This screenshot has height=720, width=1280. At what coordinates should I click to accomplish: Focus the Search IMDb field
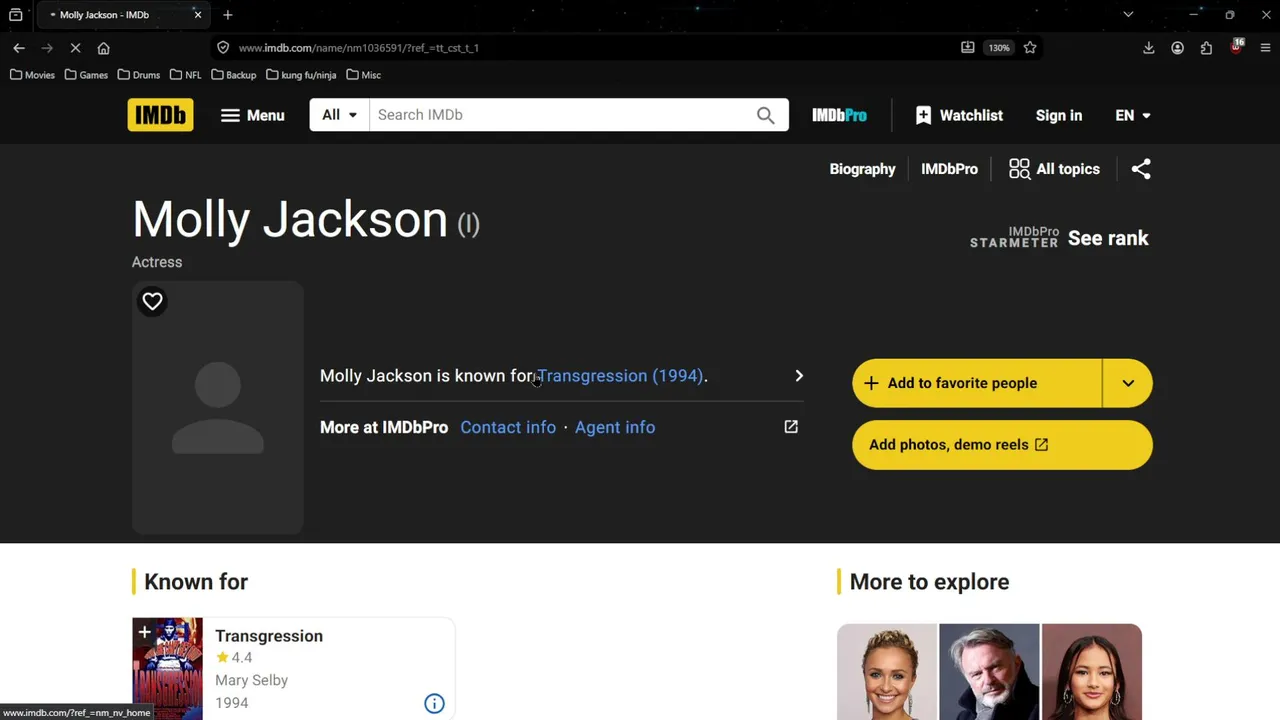click(560, 115)
